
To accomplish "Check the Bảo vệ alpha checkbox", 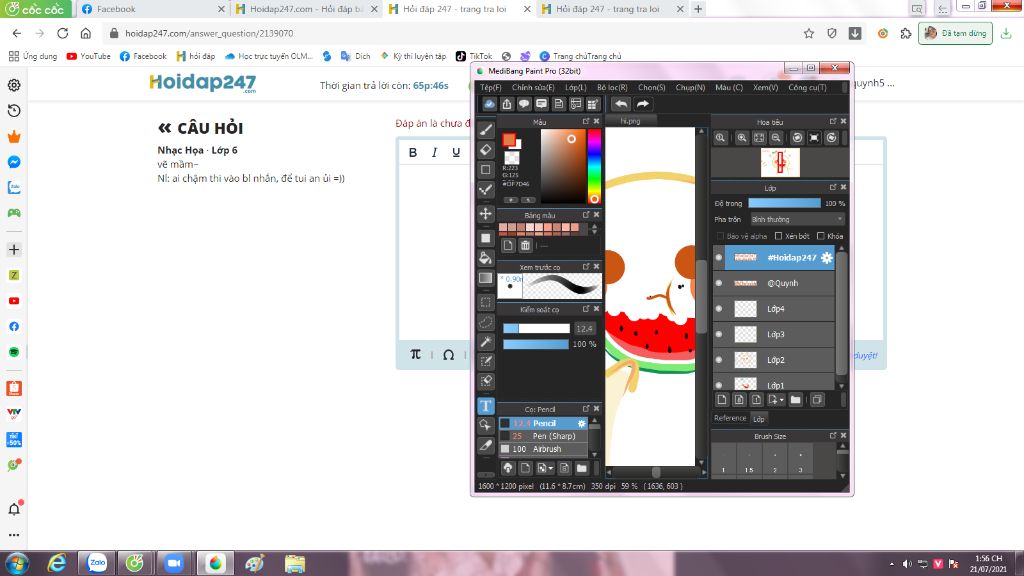I will (720, 236).
